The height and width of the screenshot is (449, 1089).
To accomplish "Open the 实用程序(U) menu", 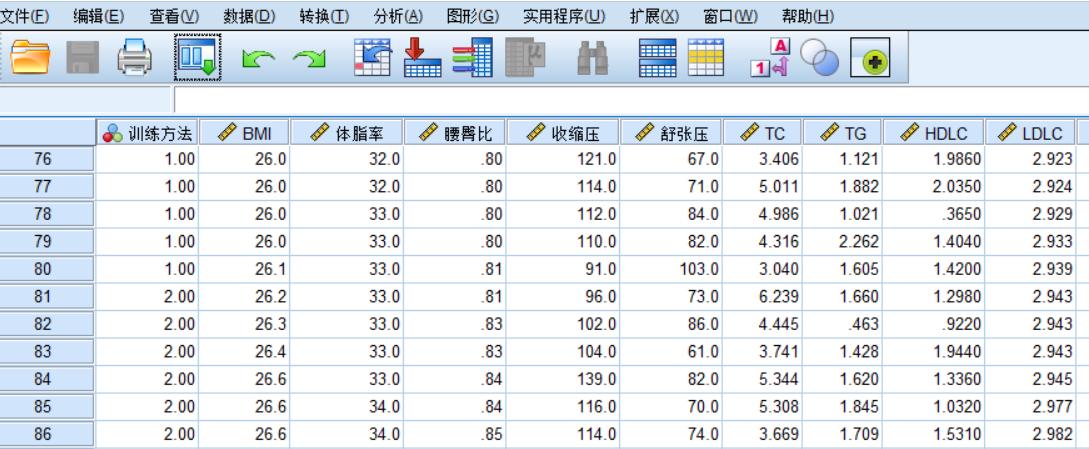I will pyautogui.click(x=564, y=16).
